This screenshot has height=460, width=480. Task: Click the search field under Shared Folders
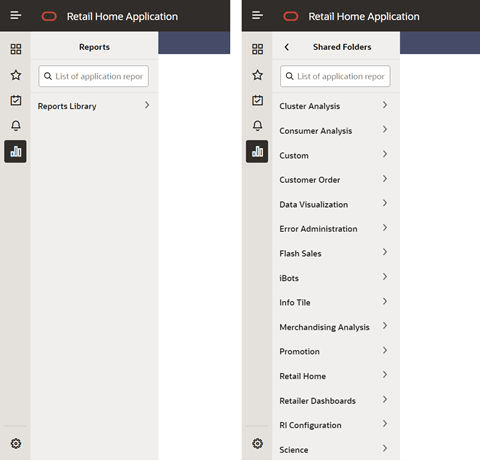[x=335, y=76]
